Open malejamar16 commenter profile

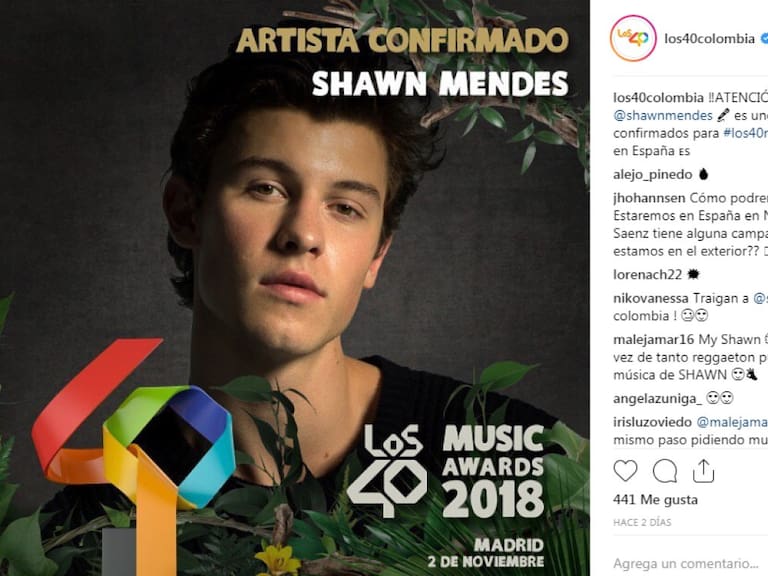(x=653, y=339)
